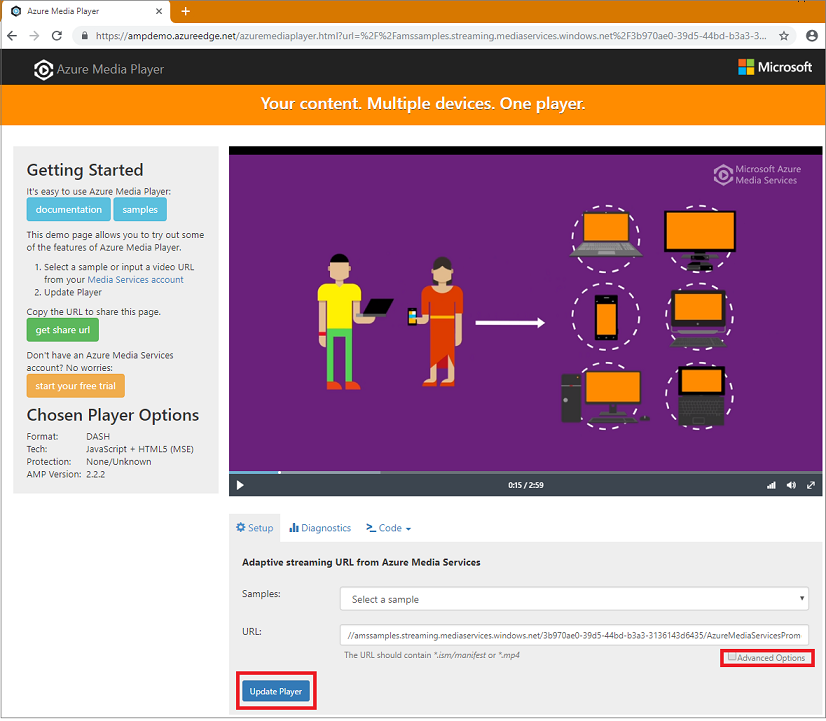Viewport: 826px width, 721px height.
Task: Click the AMP Version 2.2.2 value
Action: pyautogui.click(x=95, y=475)
